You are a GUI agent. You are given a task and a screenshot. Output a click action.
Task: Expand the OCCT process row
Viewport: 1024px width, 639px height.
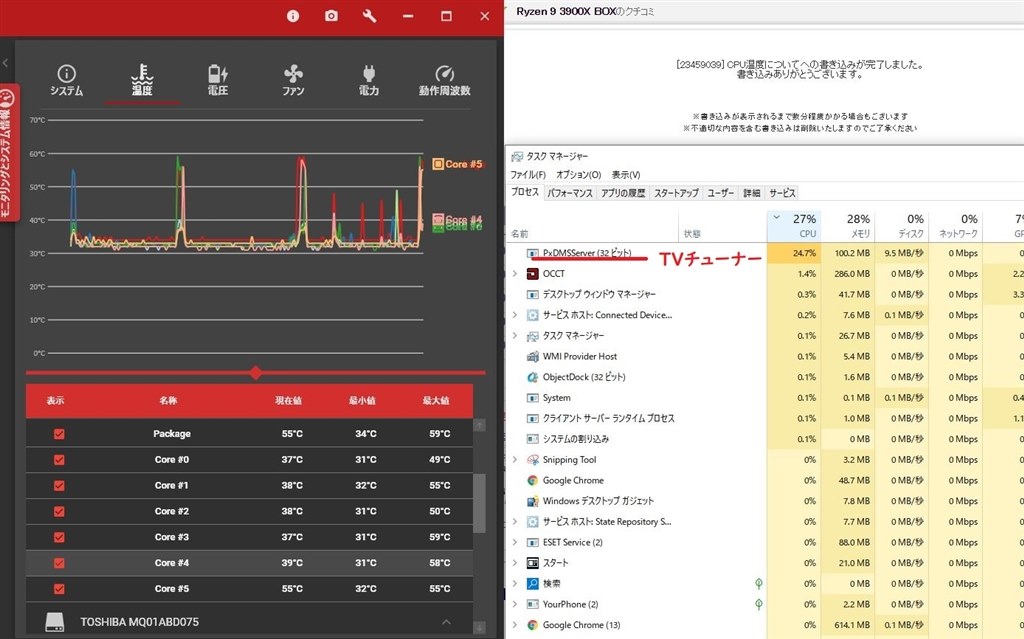point(515,274)
